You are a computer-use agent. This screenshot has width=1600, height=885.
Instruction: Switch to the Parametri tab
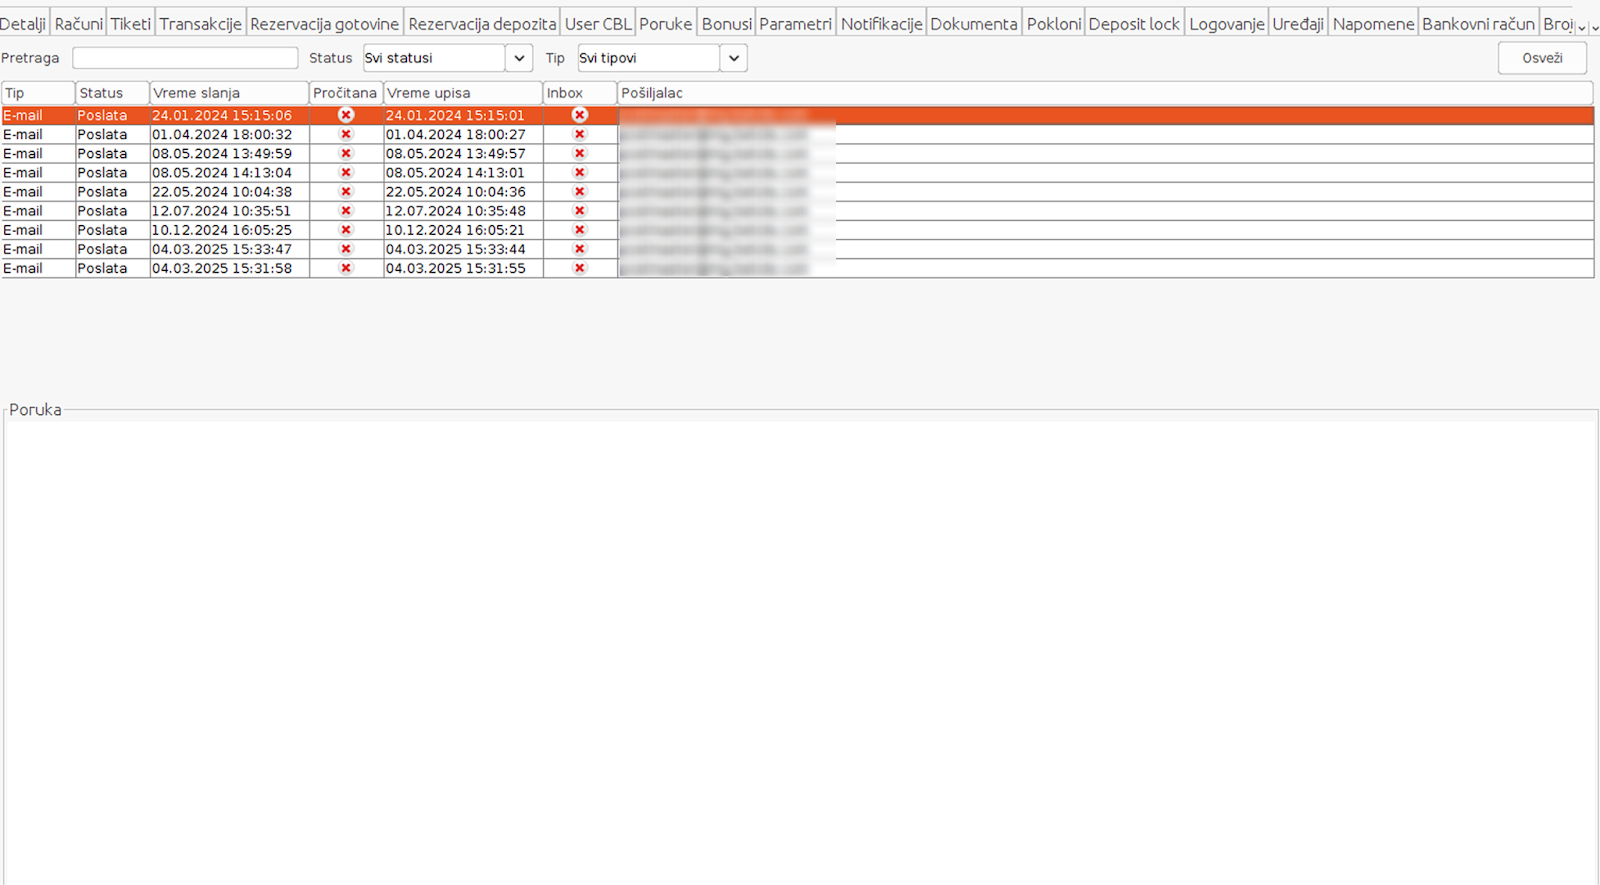(795, 24)
